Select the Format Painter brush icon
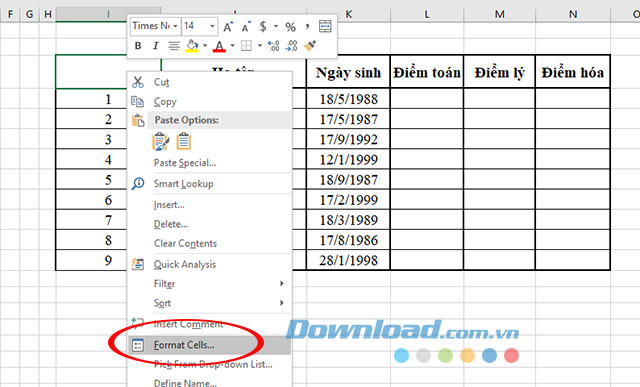640x387 pixels. 310,46
